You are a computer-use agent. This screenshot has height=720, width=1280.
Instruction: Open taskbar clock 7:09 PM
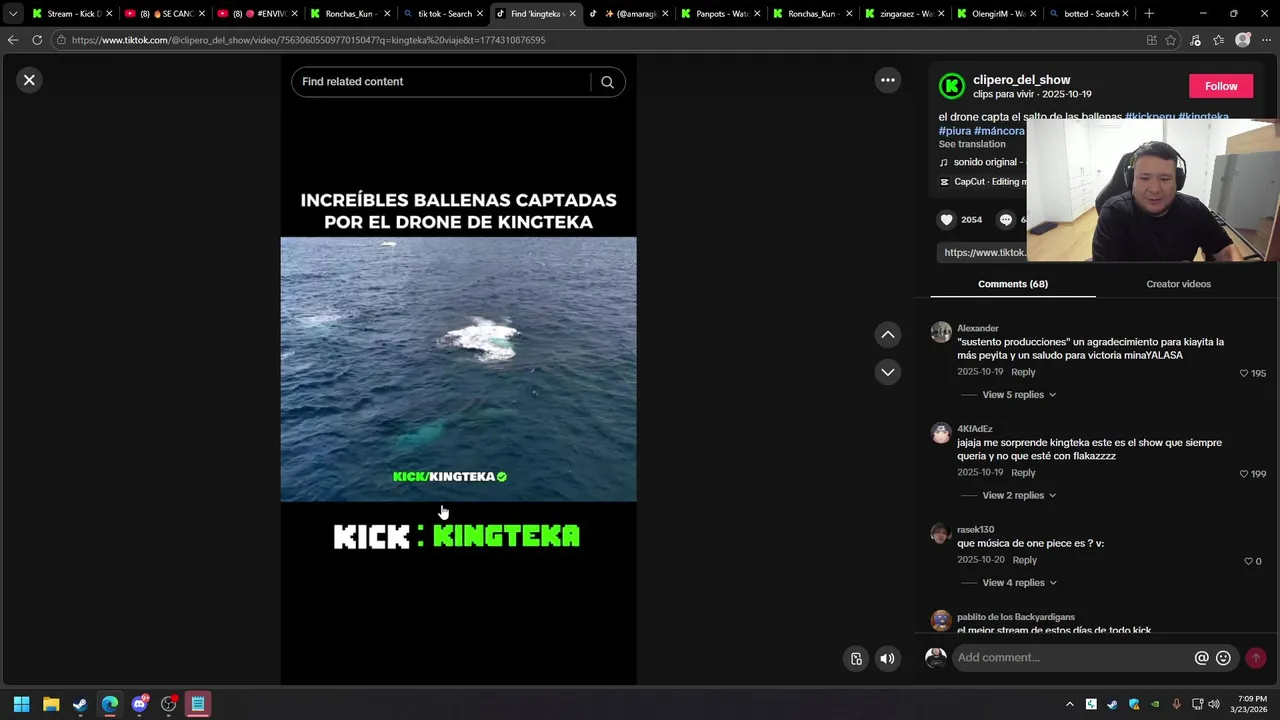pos(1252,704)
